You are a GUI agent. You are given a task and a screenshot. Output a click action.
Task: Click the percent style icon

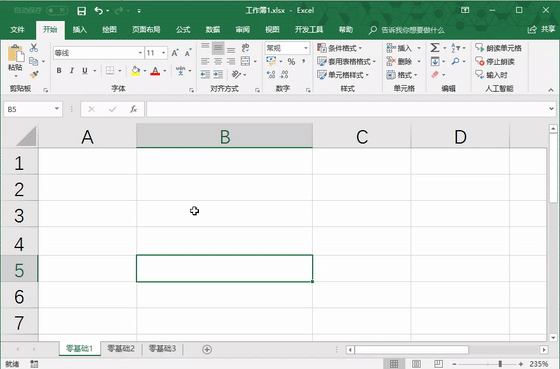click(x=291, y=61)
